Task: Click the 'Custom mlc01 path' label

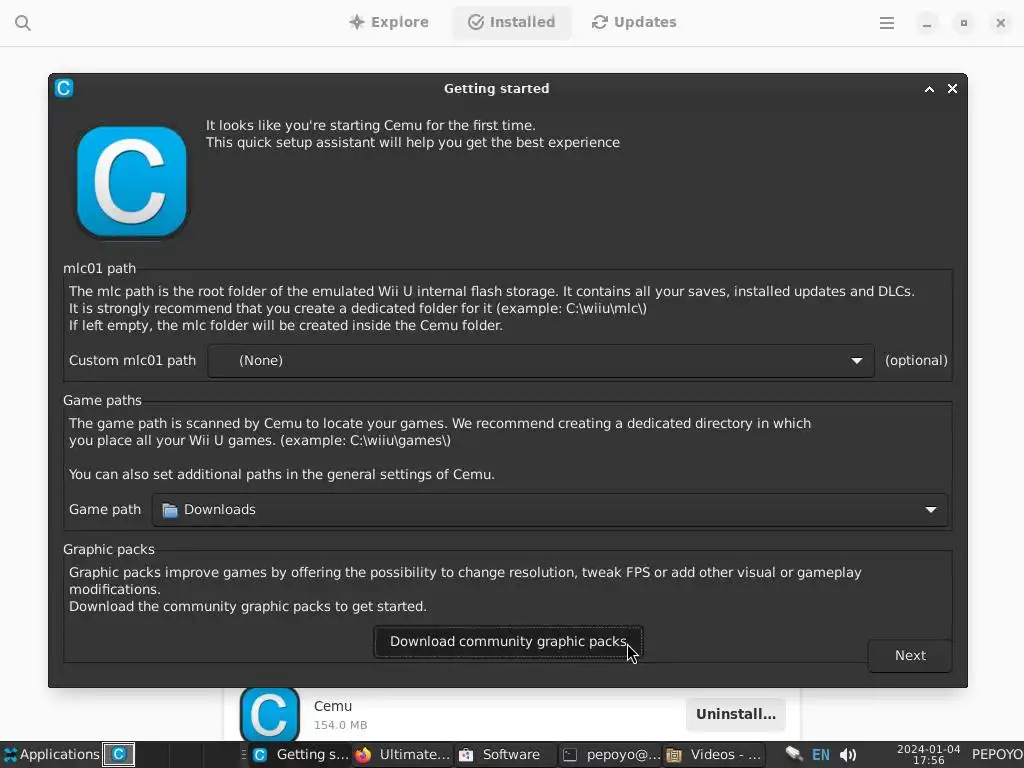Action: 133,361
